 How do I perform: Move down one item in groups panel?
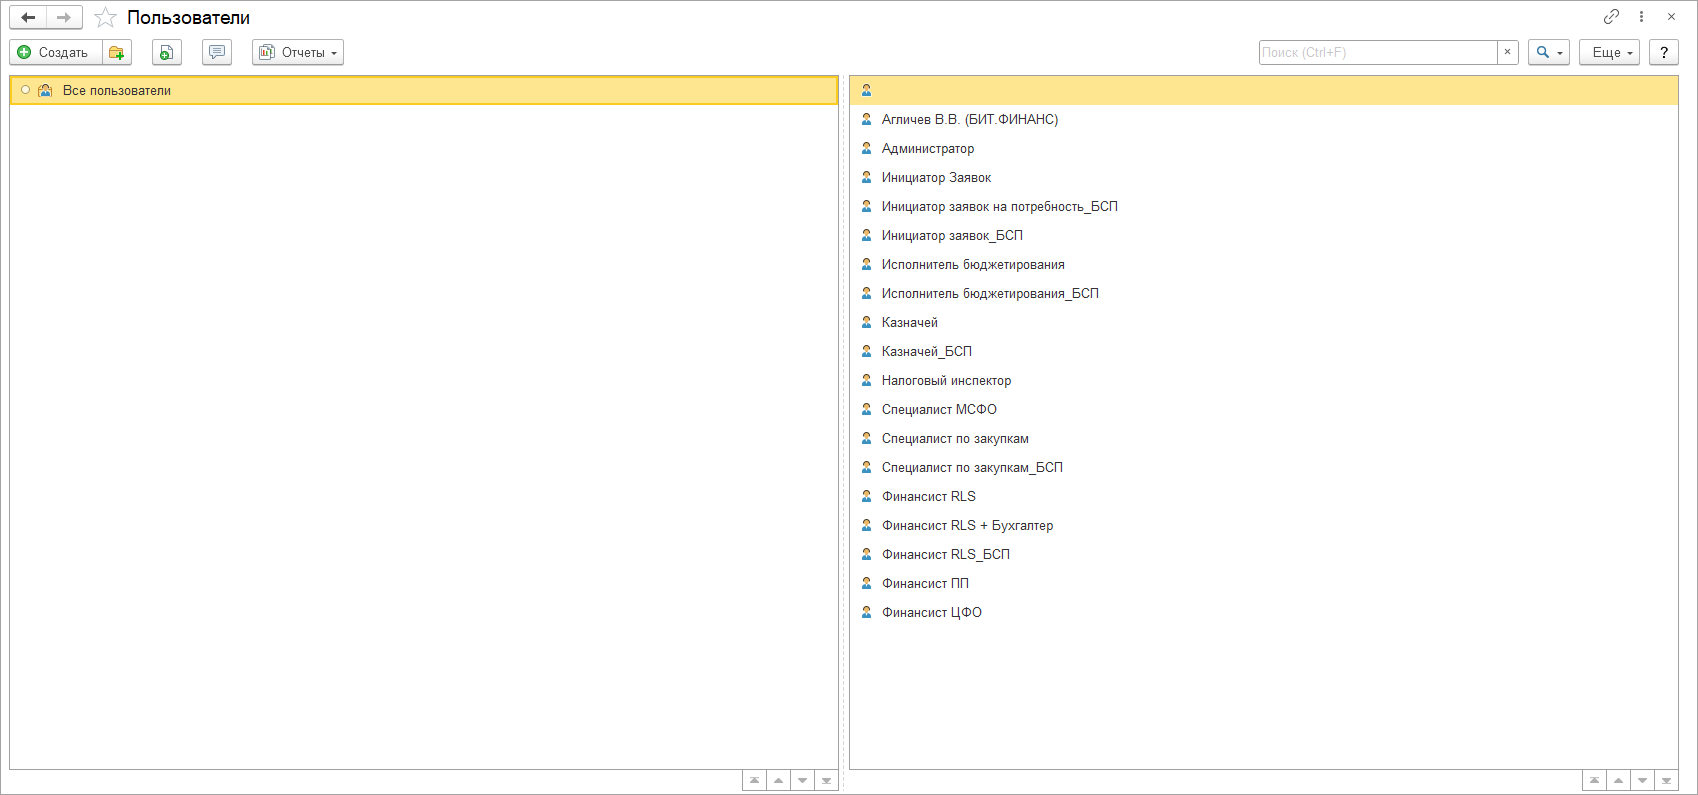802,780
